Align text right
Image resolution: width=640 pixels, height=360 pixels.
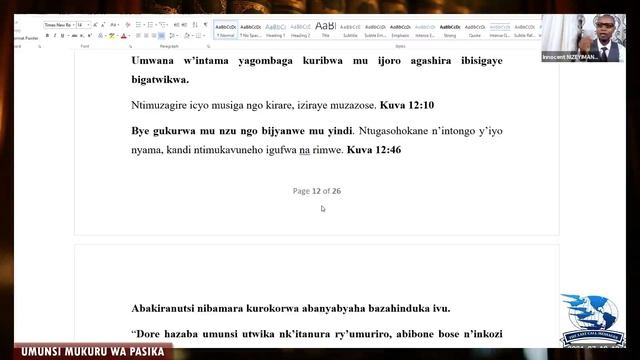pos(154,36)
